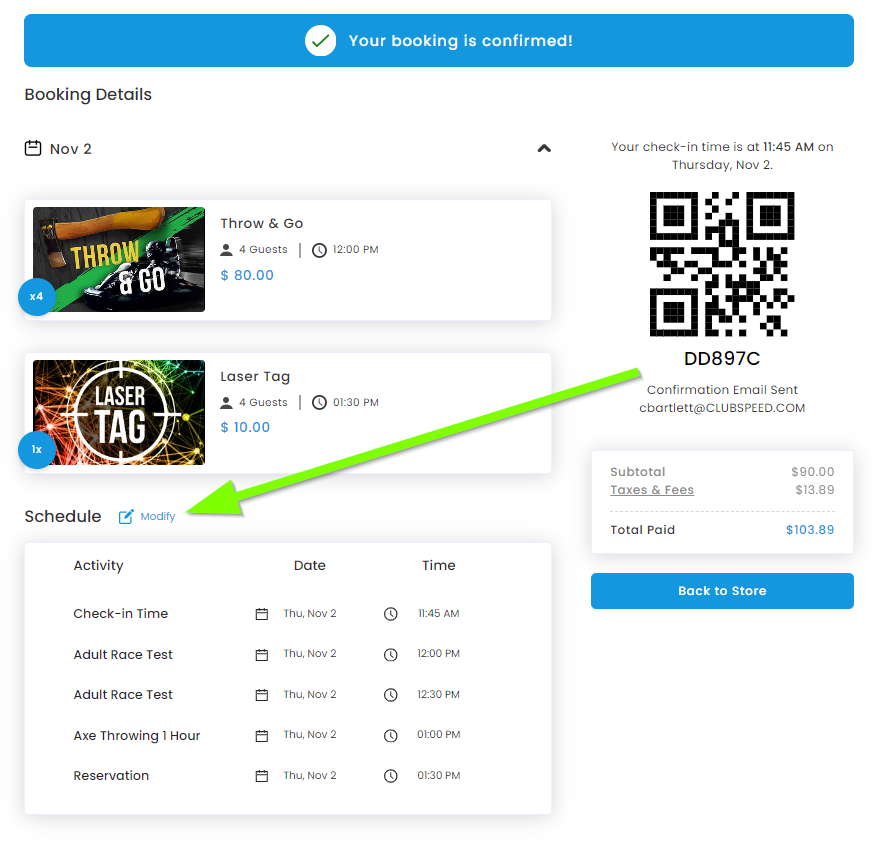
Task: Click the clock icon in Check-in Time row
Action: point(391,614)
